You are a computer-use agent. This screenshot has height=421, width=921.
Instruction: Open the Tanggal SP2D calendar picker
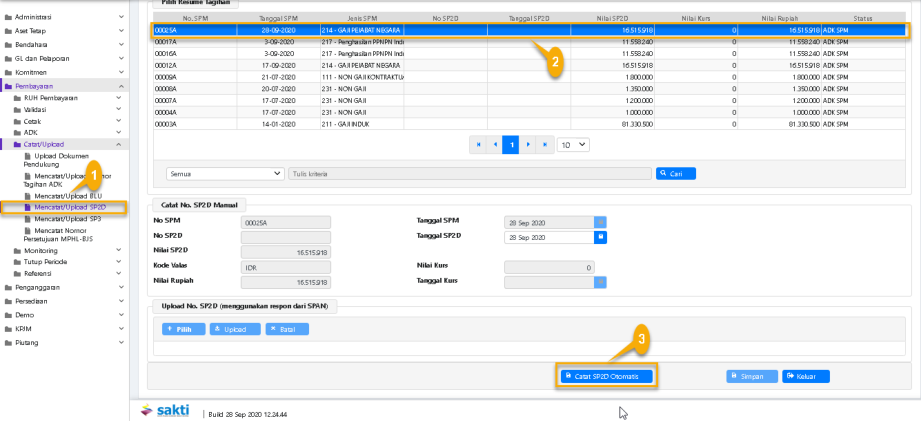point(601,238)
